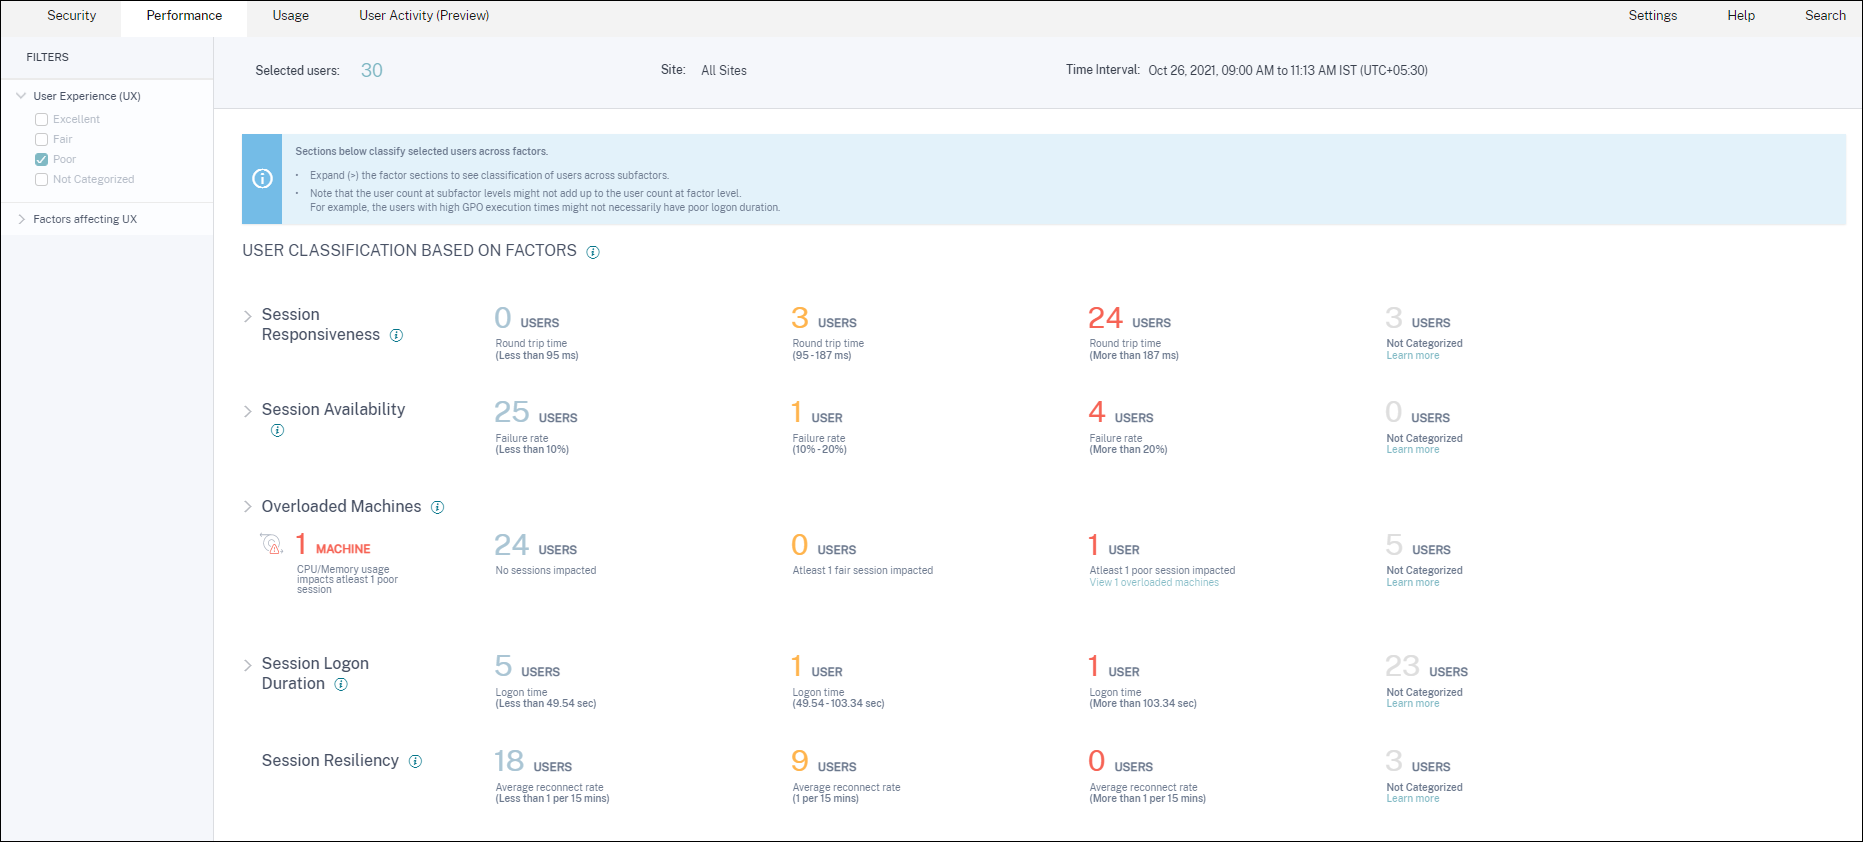
Task: Click Learn more under Session Logon Duration
Action: click(1412, 704)
